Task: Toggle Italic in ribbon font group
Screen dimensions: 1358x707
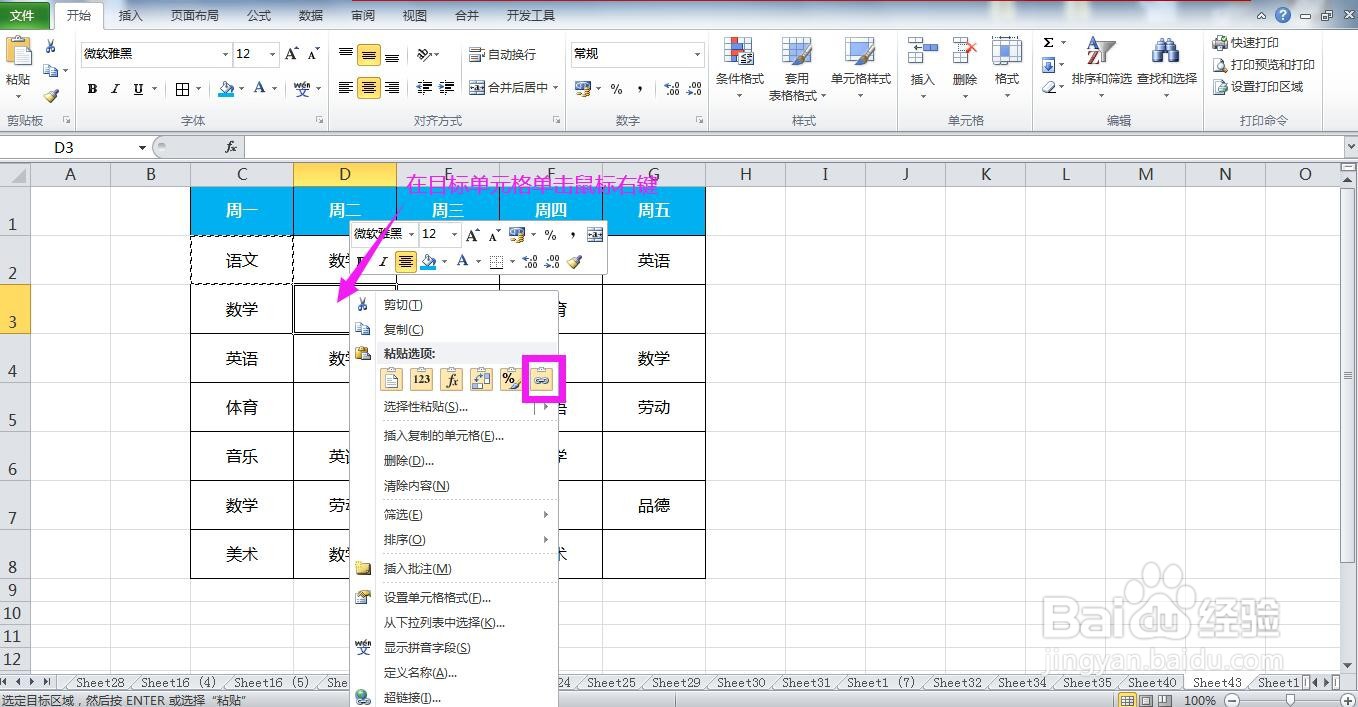Action: (x=115, y=89)
